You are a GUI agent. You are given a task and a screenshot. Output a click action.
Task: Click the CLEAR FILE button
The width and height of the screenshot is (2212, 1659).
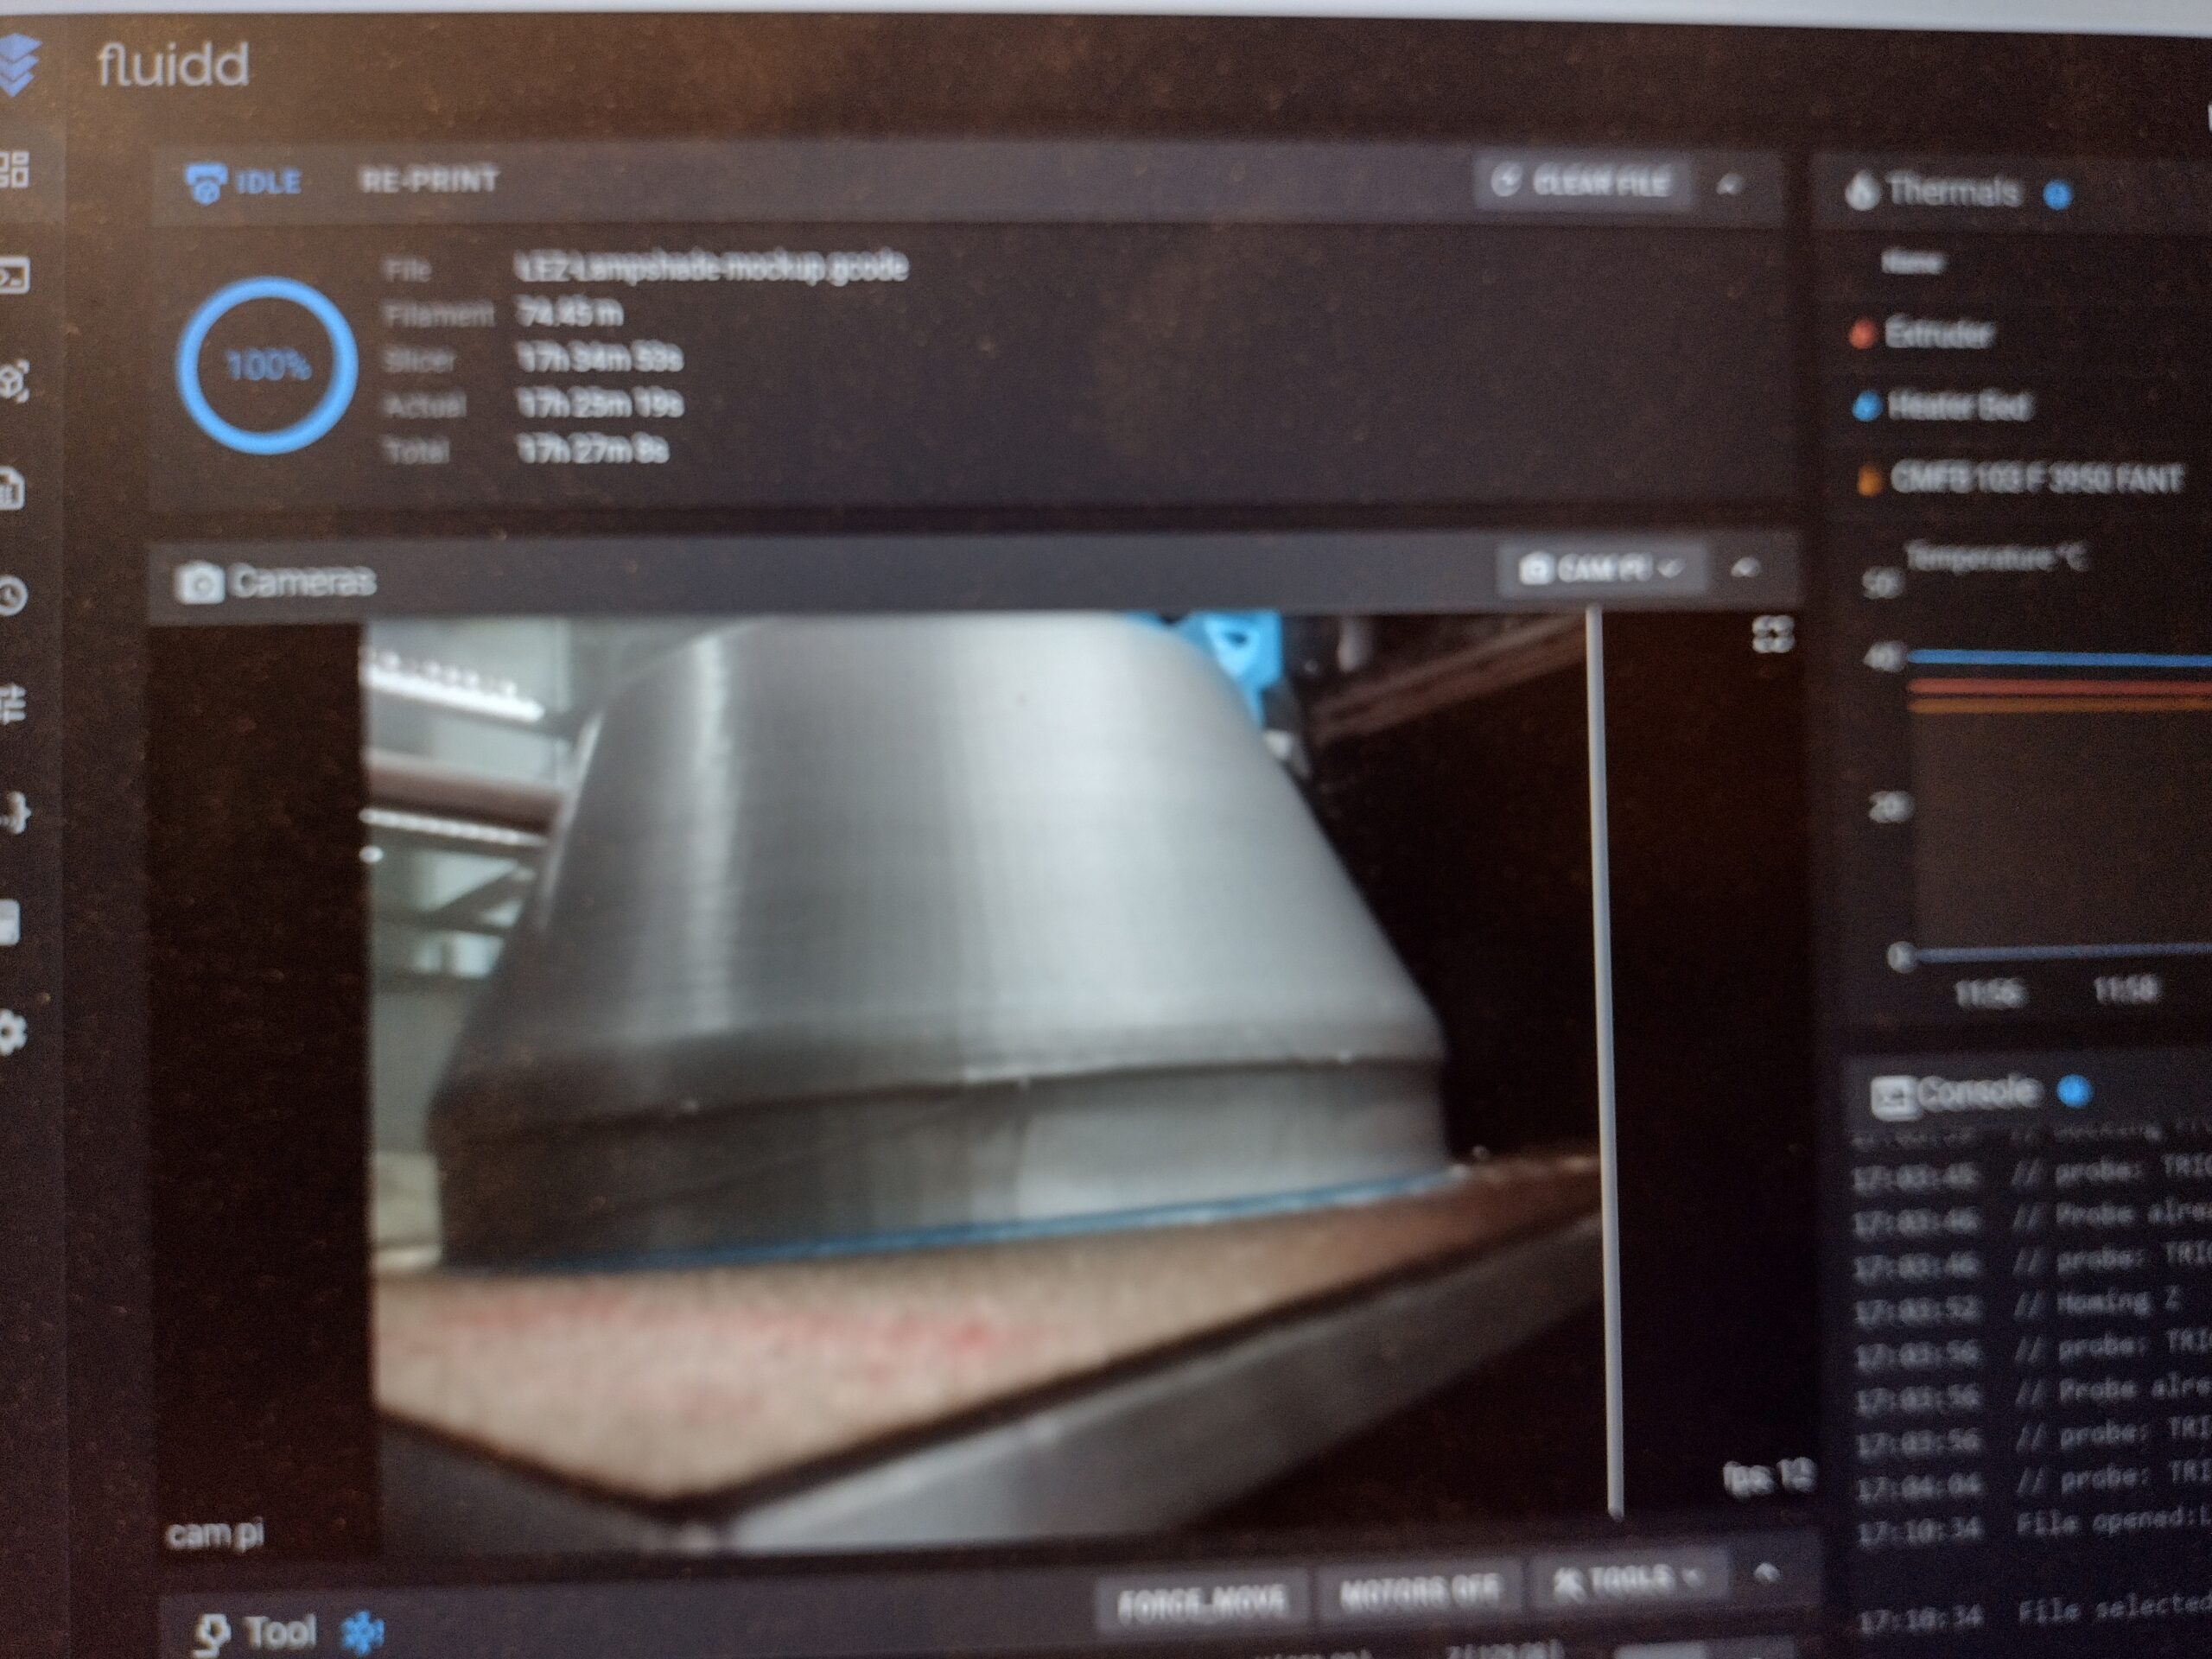1581,183
